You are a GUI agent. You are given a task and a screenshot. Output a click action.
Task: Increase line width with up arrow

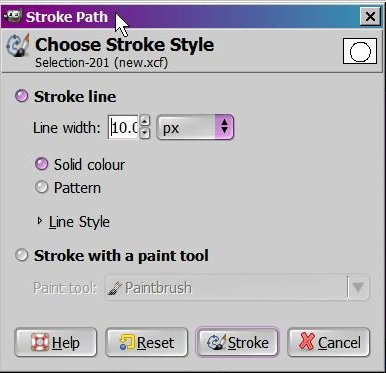[145, 120]
